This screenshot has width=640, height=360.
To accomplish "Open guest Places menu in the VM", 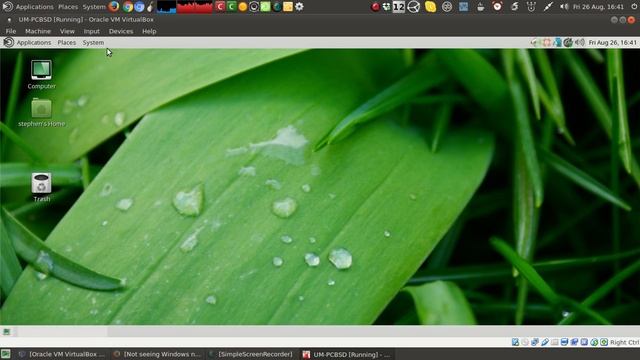I will coord(67,42).
